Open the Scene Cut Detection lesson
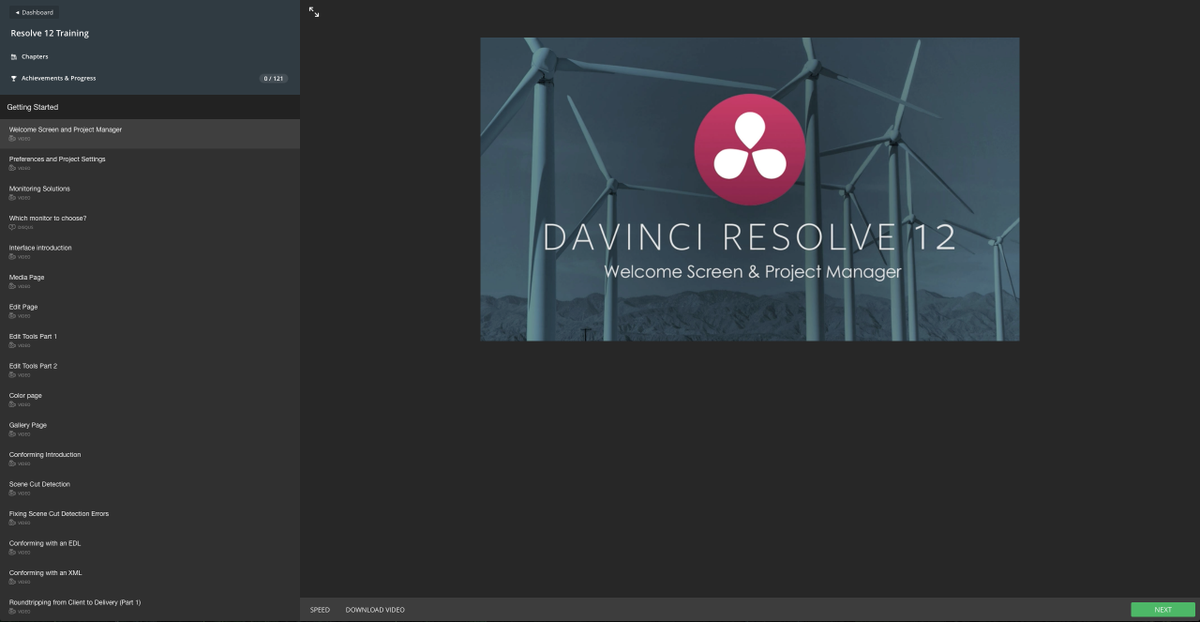1200x622 pixels. click(x=150, y=488)
